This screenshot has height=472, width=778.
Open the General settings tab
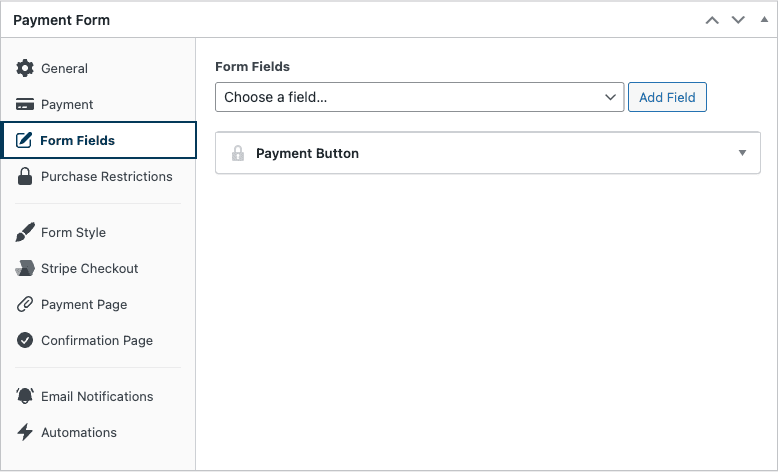98,68
